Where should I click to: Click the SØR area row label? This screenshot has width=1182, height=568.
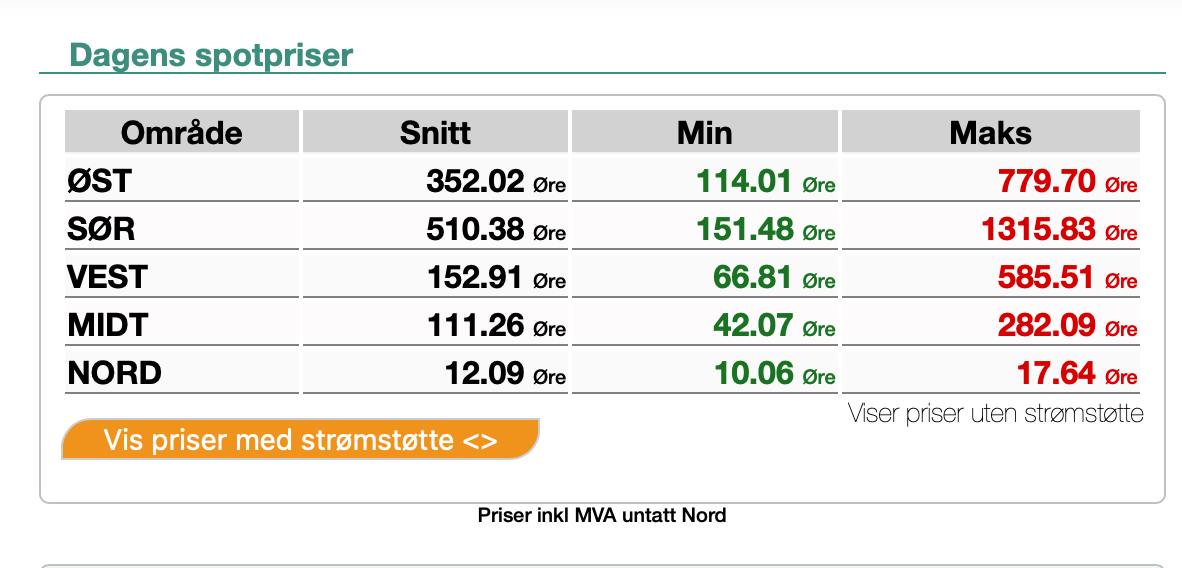click(101, 229)
